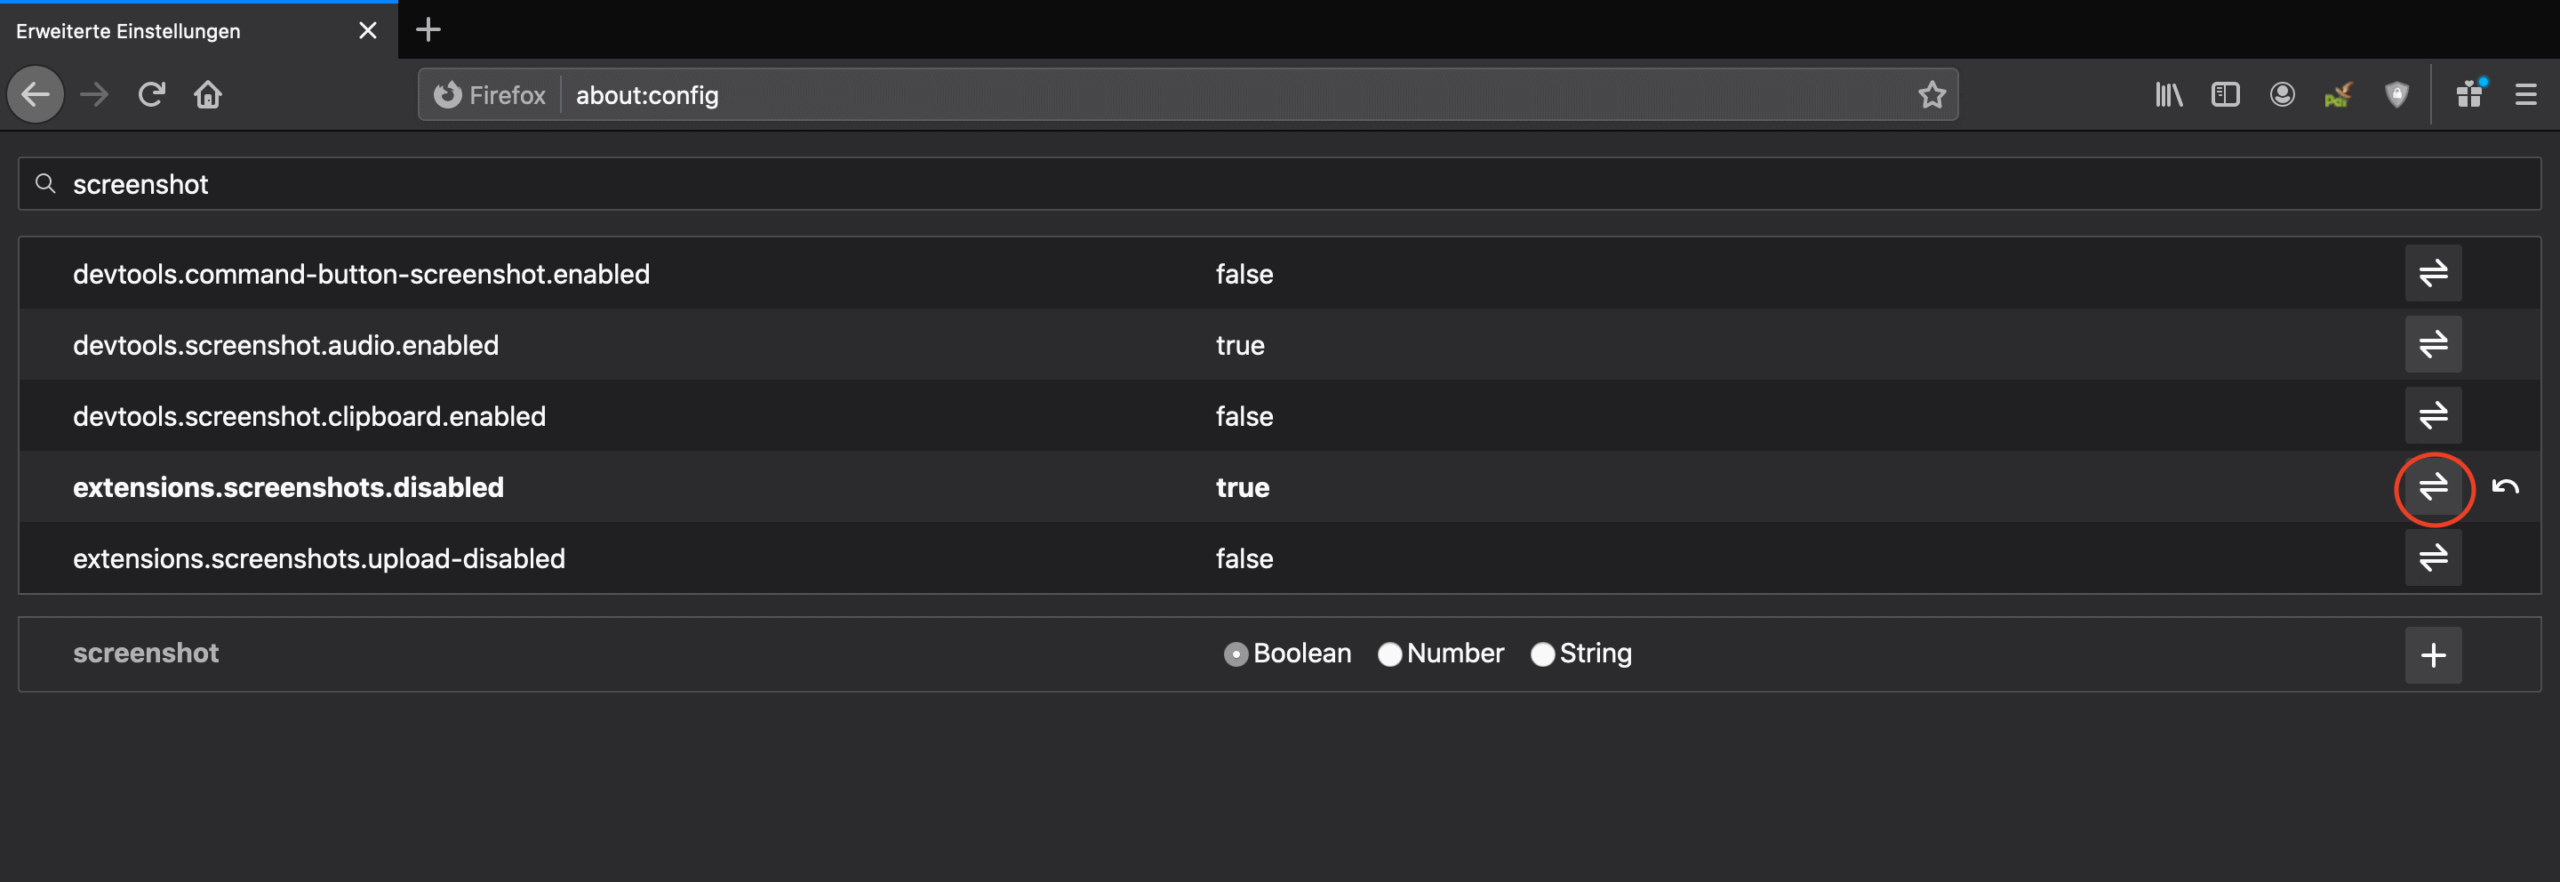Select the String radio button
Screen dimensions: 2560x882
tap(1543, 654)
